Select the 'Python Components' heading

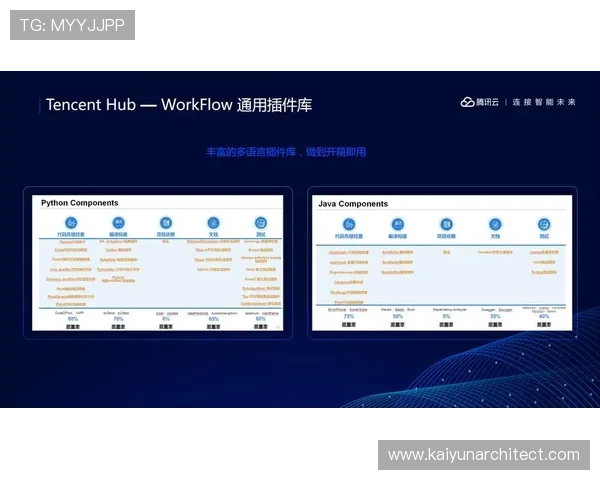pos(80,203)
